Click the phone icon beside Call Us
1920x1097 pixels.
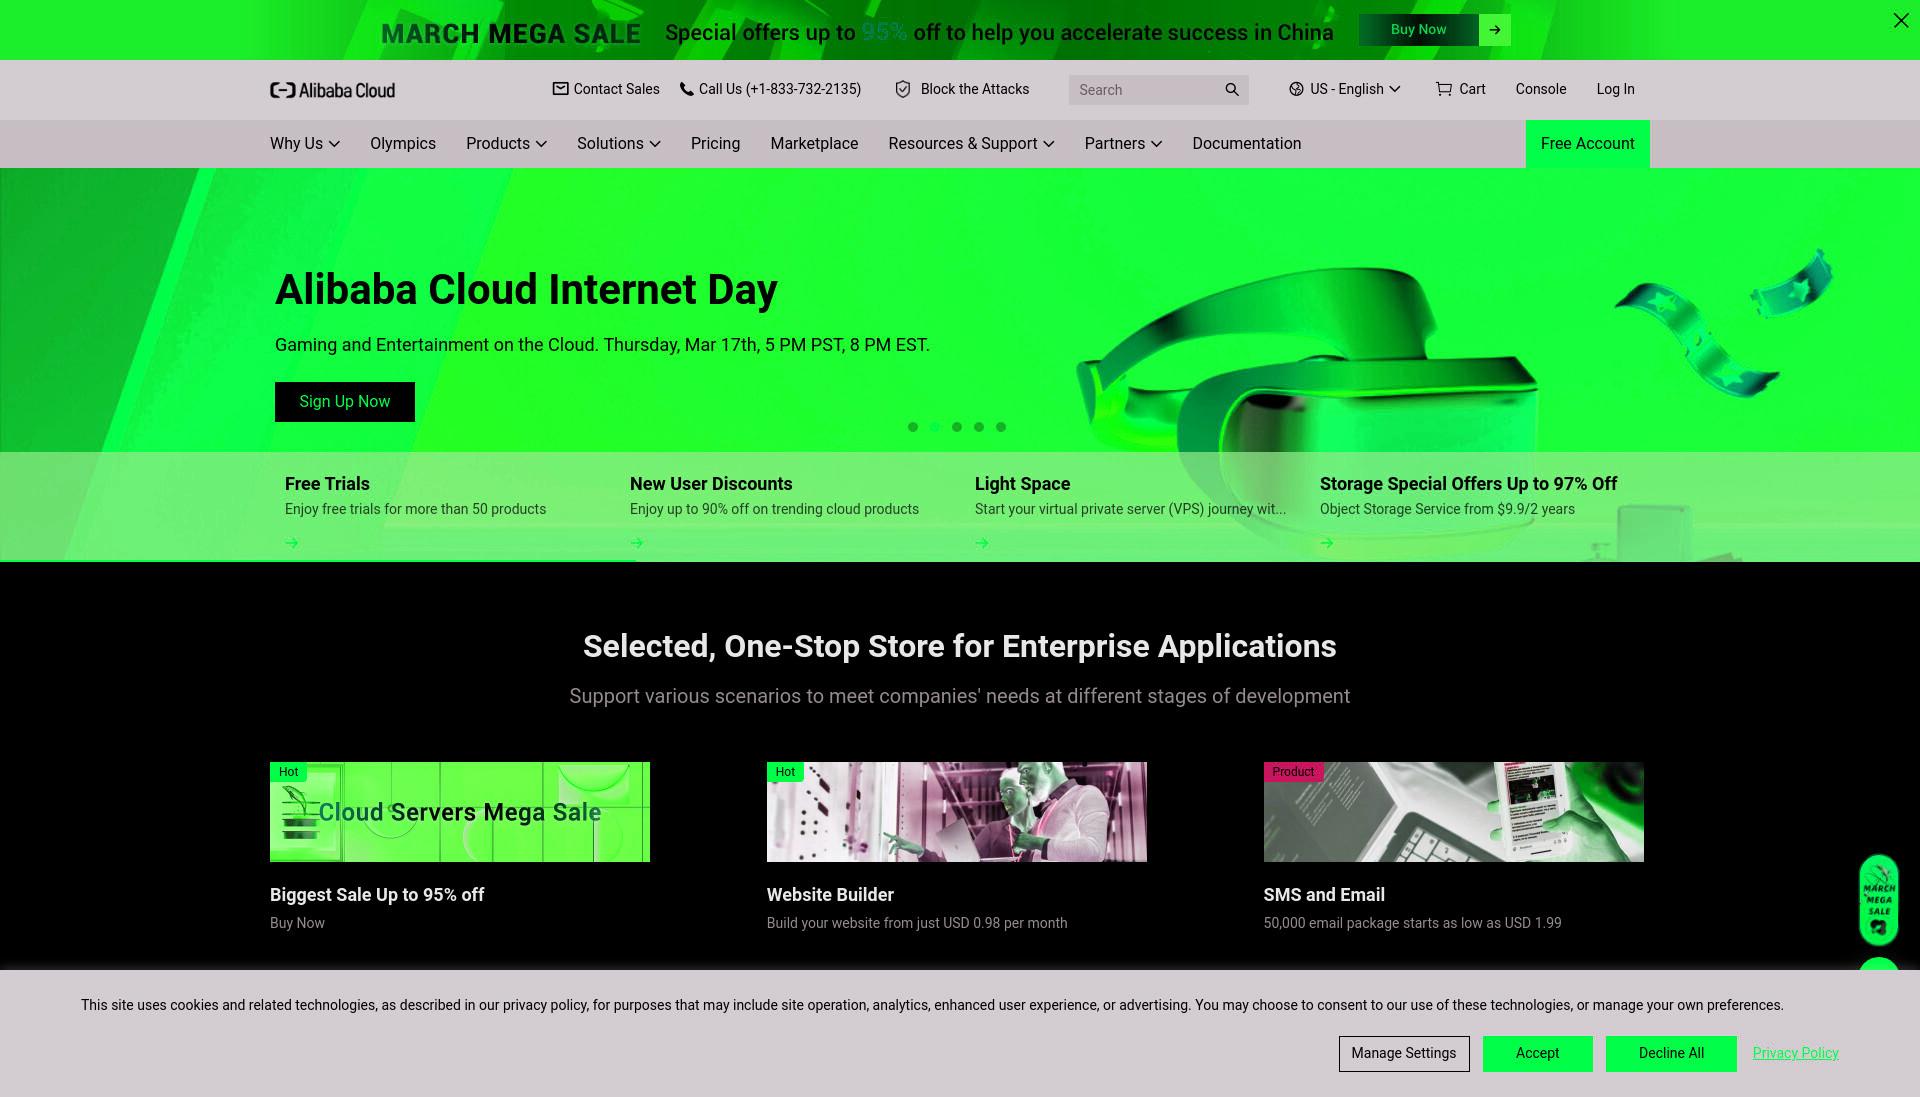[x=686, y=89]
